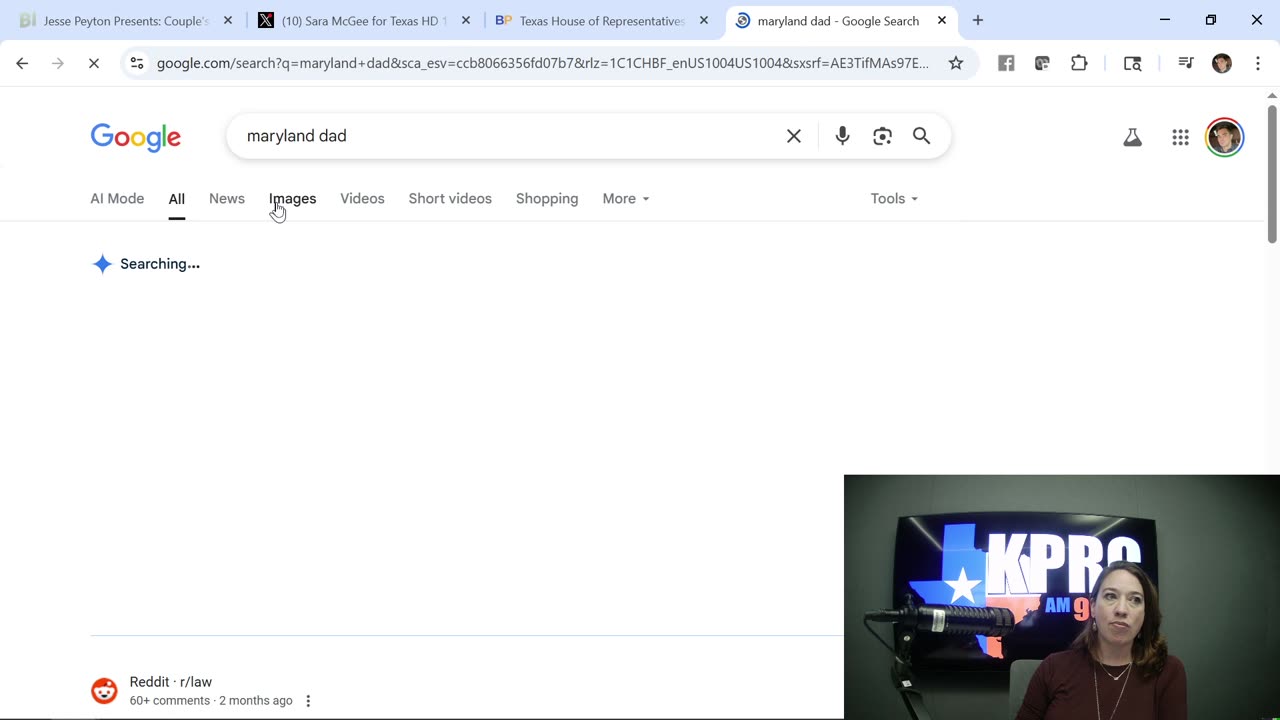The width and height of the screenshot is (1280, 720).
Task: Switch to Jesse Peyton Presents tab
Action: pos(125,20)
